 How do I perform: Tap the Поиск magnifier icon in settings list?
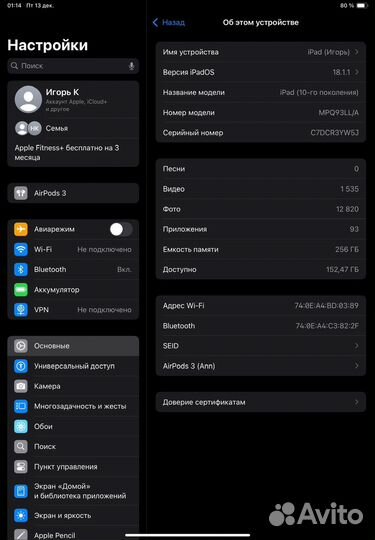(x=21, y=447)
